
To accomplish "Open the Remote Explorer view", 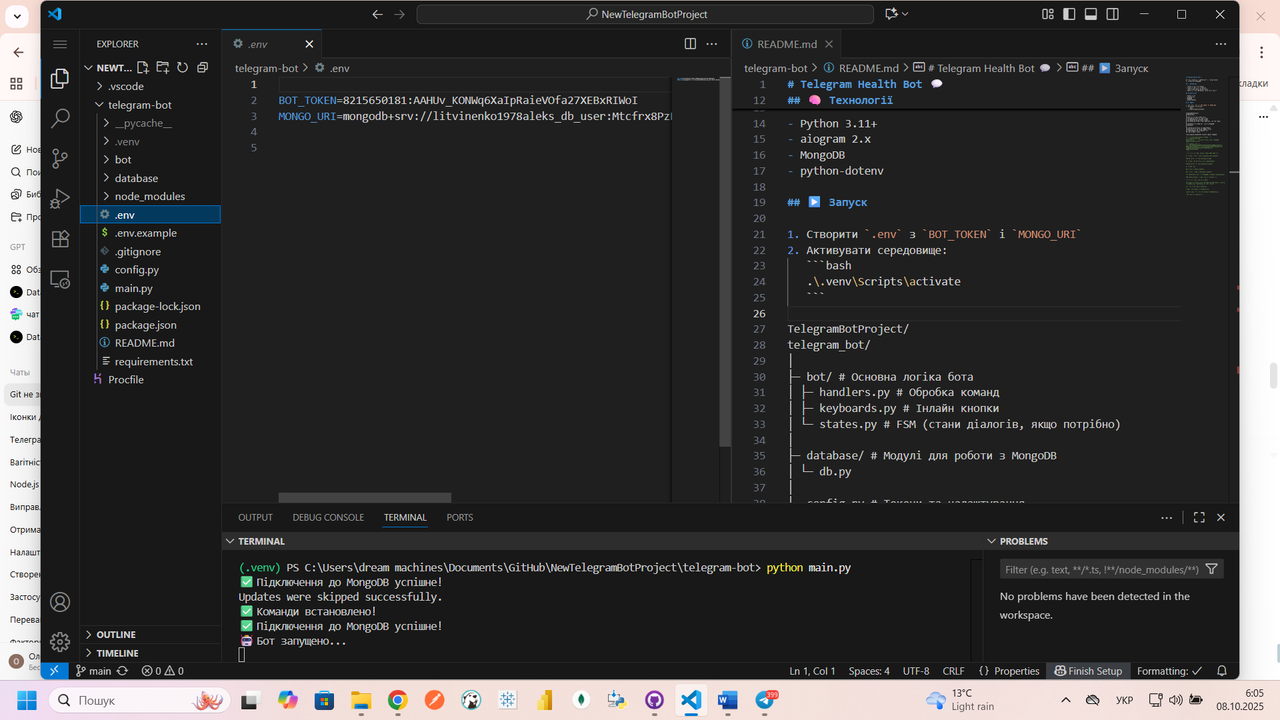I will point(60,280).
